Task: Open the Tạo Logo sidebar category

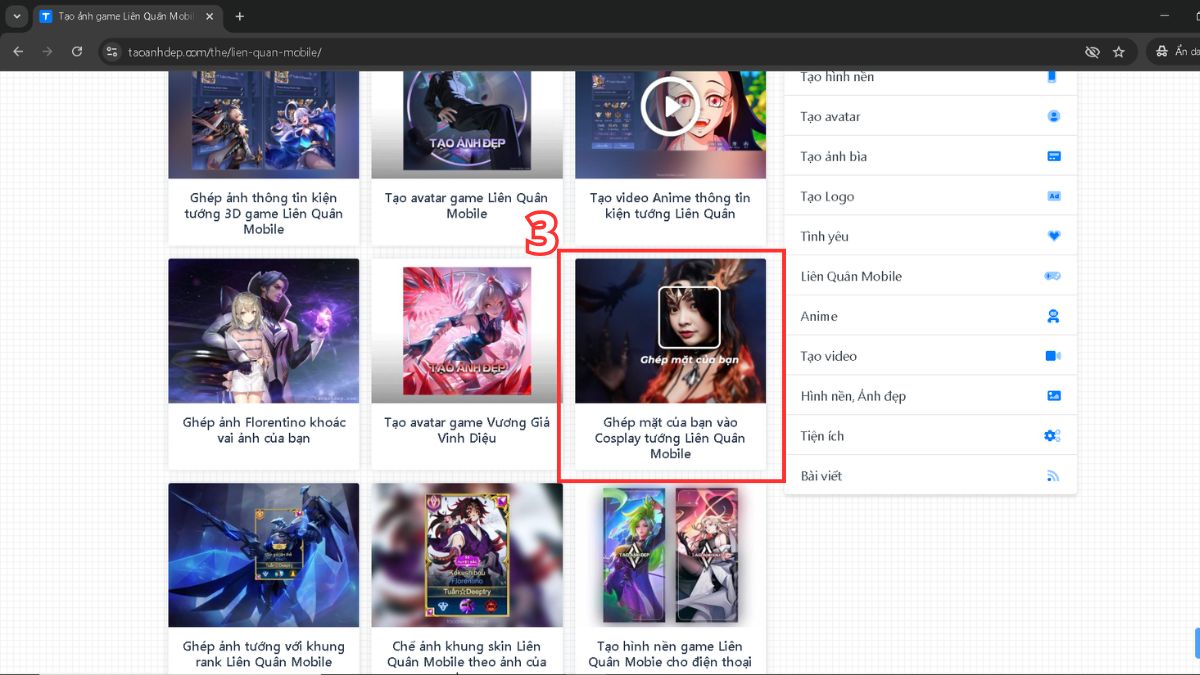Action: point(931,196)
